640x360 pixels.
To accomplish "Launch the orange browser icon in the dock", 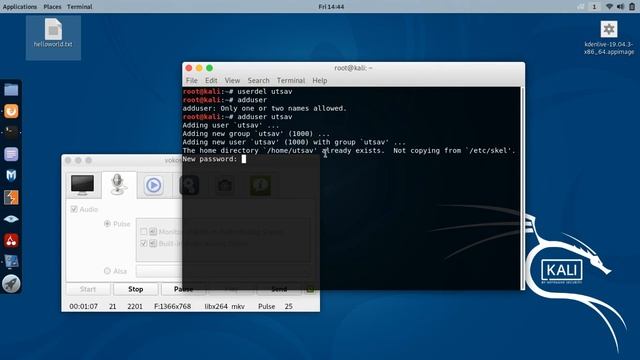I will pos(11,111).
